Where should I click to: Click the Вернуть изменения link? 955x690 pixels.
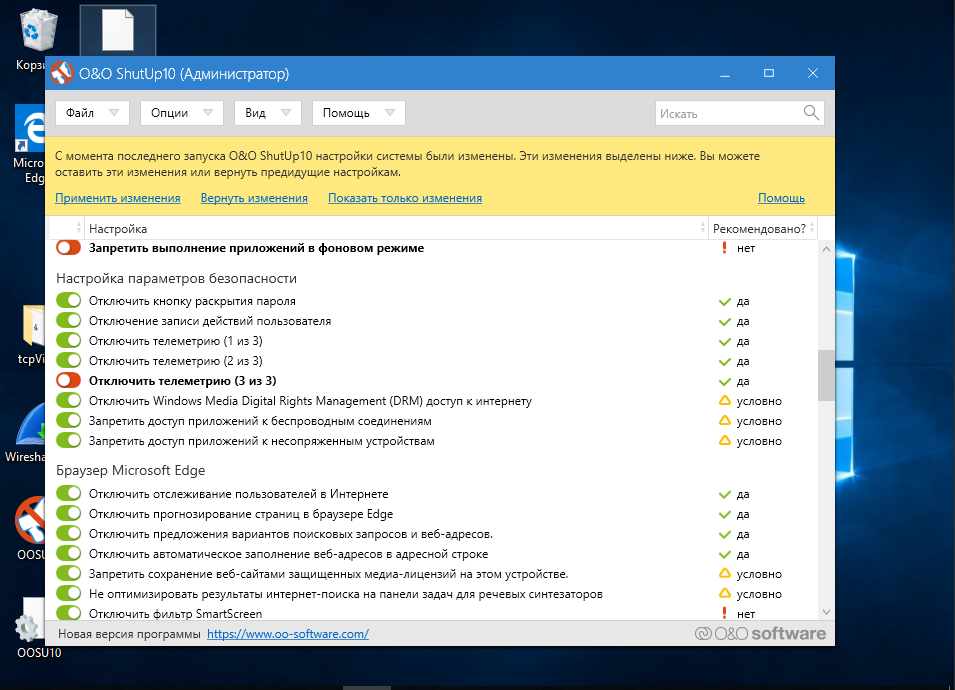coord(254,198)
